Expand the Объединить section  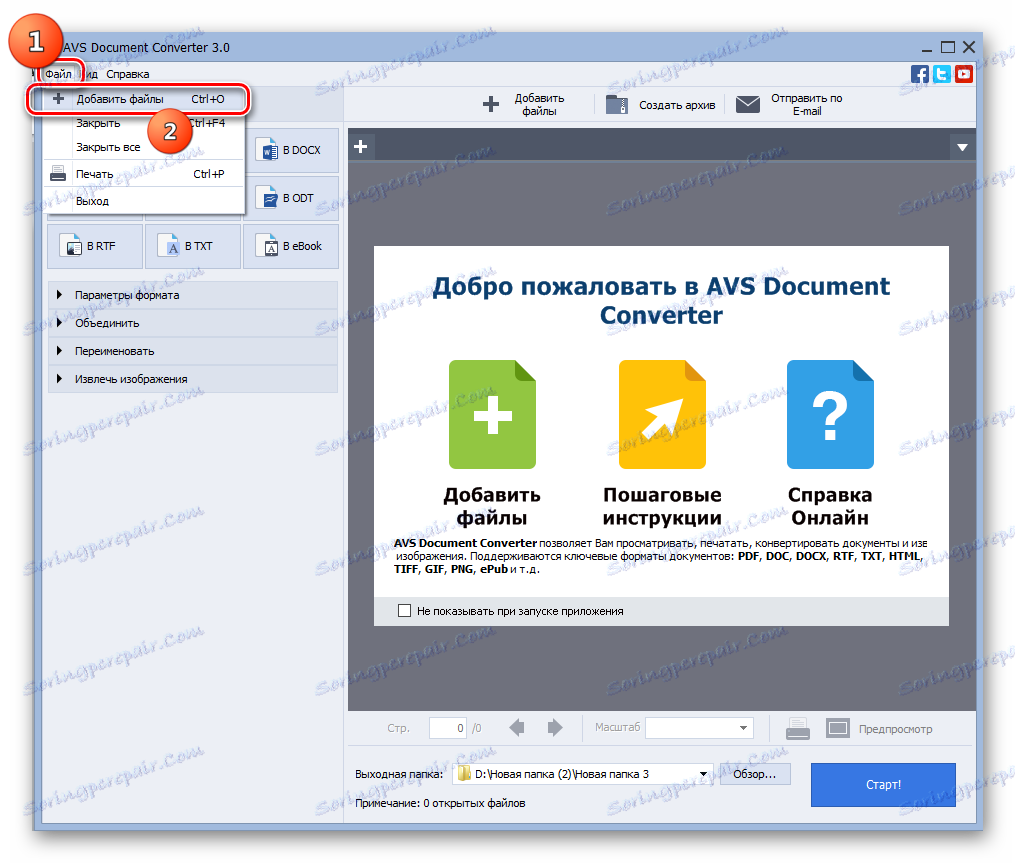tap(193, 323)
